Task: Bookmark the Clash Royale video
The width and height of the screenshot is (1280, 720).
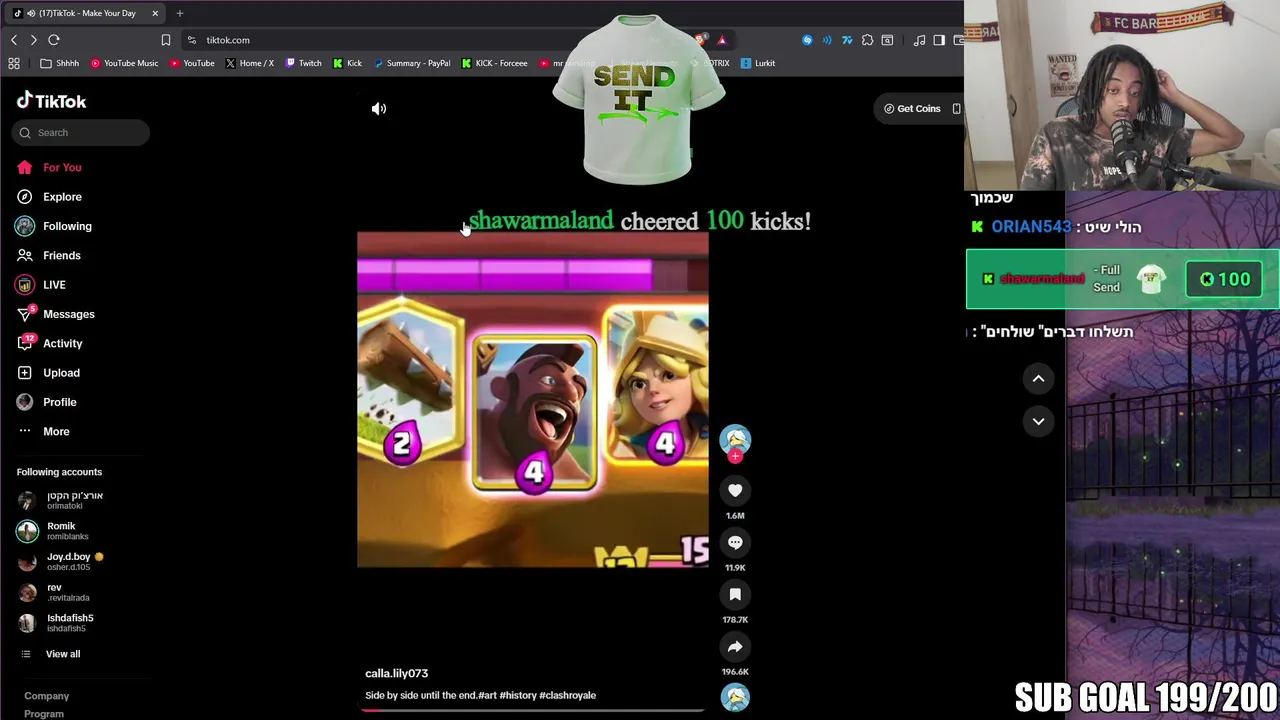Action: 735,594
